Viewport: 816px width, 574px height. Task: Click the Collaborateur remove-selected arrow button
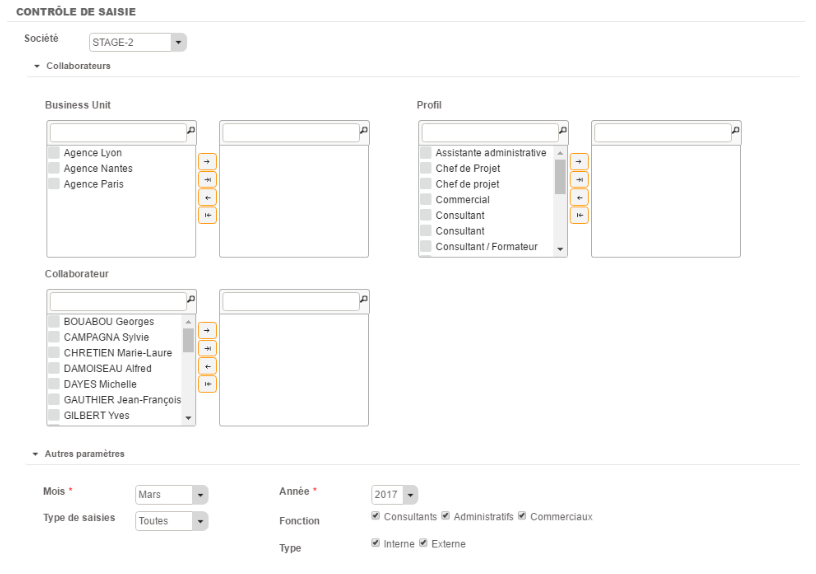click(207, 366)
